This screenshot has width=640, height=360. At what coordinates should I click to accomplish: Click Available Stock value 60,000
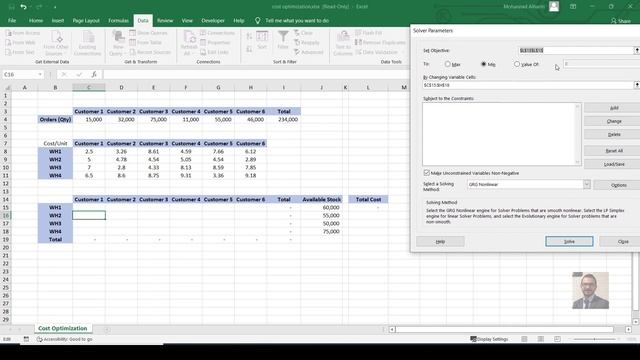(x=322, y=207)
